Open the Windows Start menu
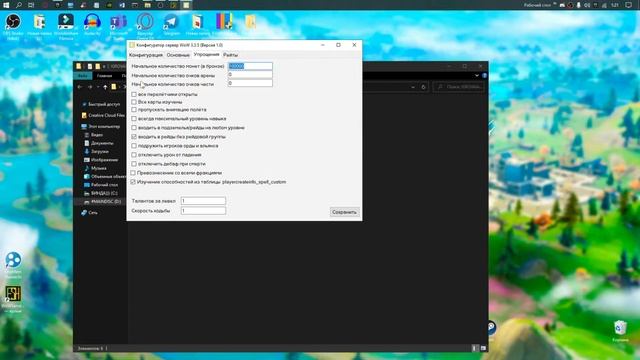Viewport: 640px width, 360px height. click(6, 5)
